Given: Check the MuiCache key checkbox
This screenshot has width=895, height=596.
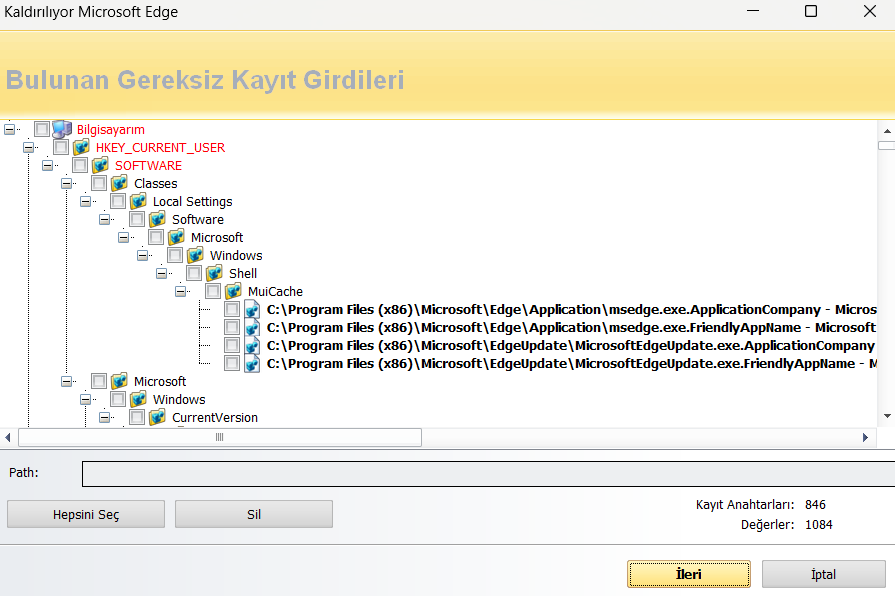Looking at the screenshot, I should coord(213,291).
